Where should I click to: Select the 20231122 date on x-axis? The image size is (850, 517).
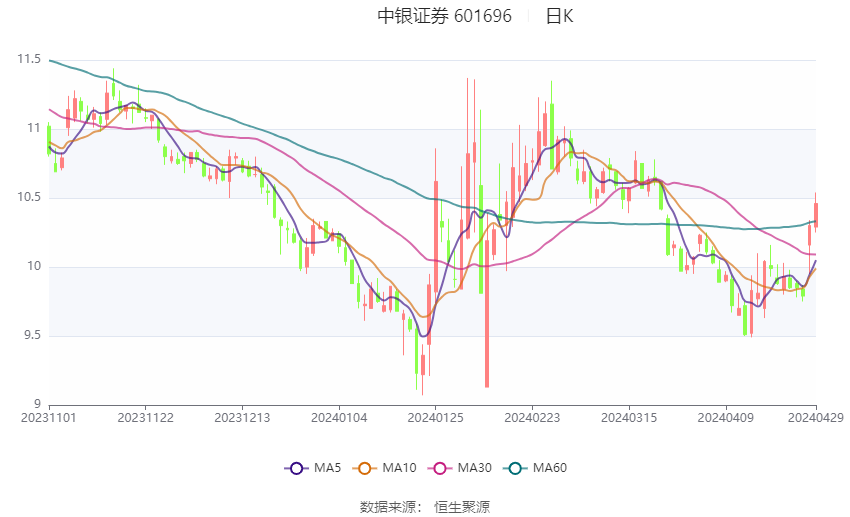145,417
